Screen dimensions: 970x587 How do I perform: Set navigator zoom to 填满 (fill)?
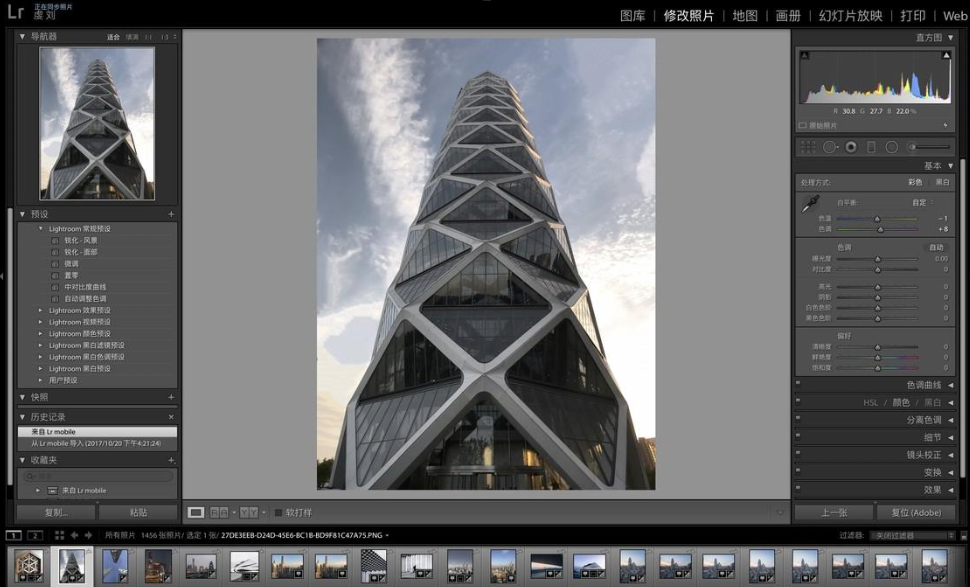(132, 37)
